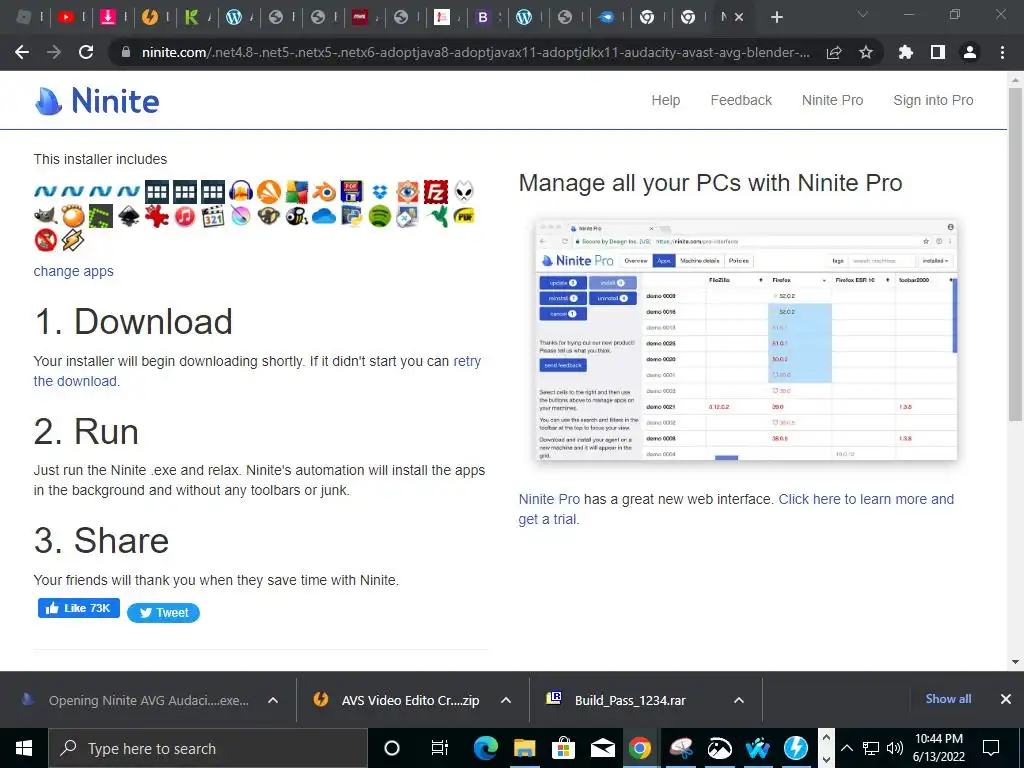Open the Extensions puzzle icon
Screen dimensions: 1024x768
[906, 52]
